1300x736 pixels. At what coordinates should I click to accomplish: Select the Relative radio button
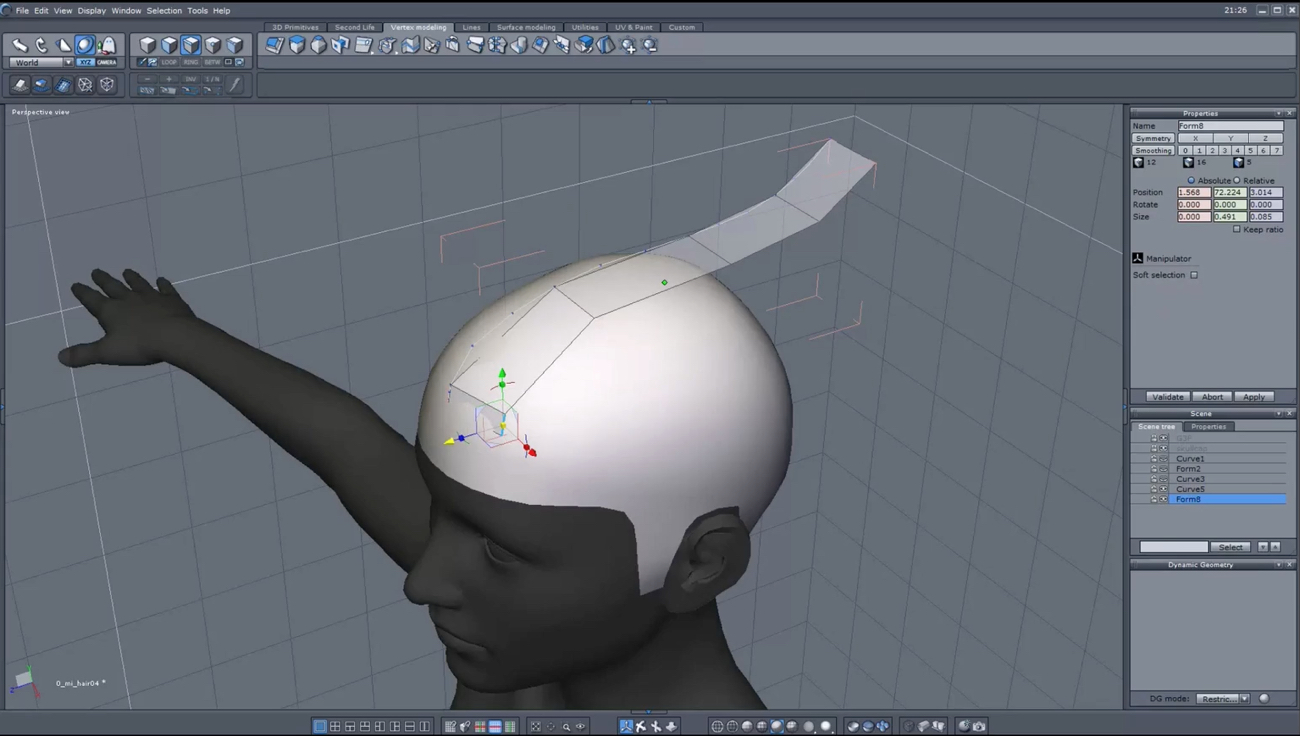click(1236, 181)
